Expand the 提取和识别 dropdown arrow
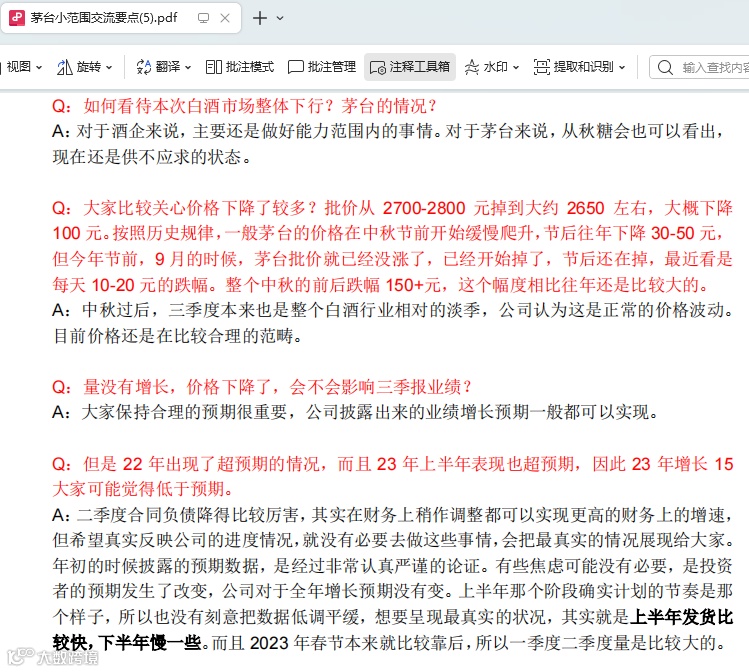Viewport: 749px width, 672px height. click(622, 67)
